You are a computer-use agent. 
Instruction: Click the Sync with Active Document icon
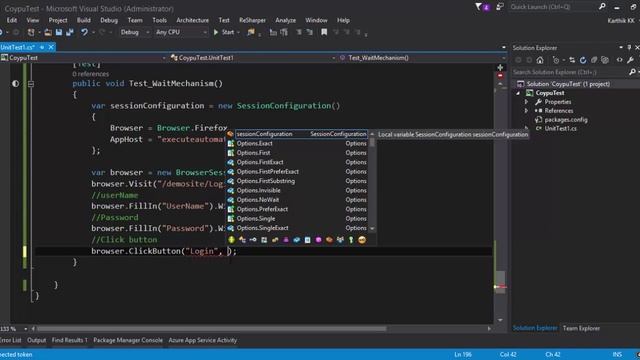pos(572,60)
